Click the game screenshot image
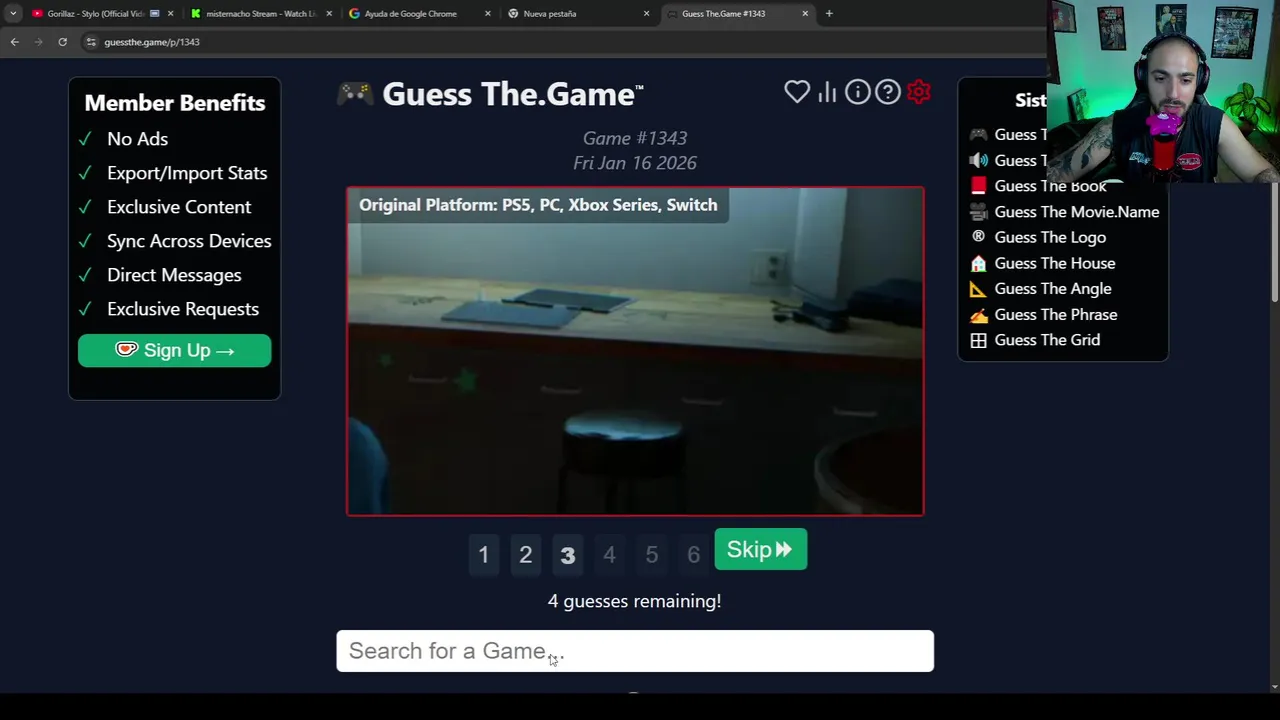The height and width of the screenshot is (720, 1280). (635, 351)
